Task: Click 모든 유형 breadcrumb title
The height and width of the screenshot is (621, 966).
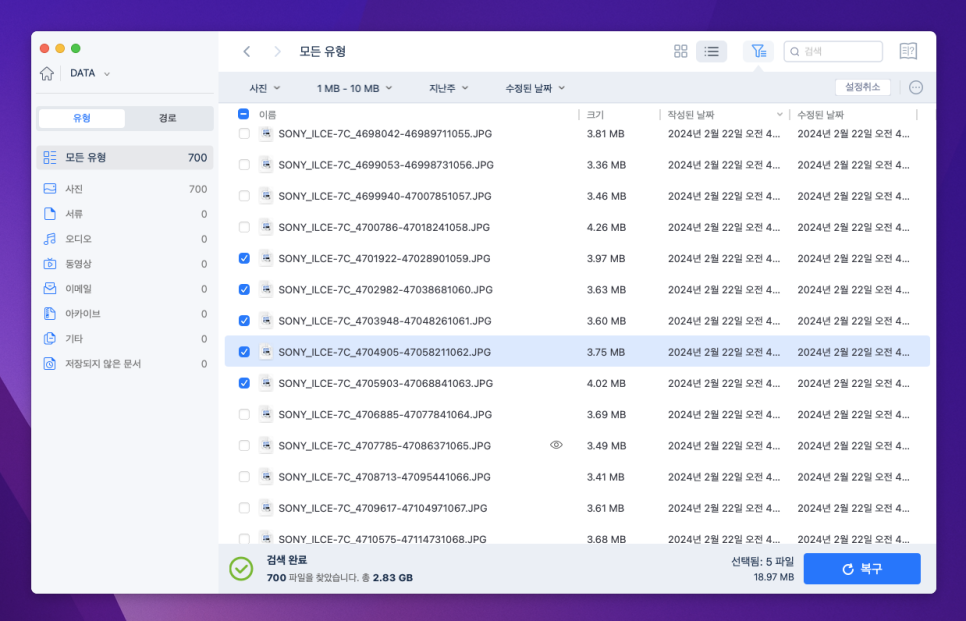Action: pyautogui.click(x=322, y=52)
